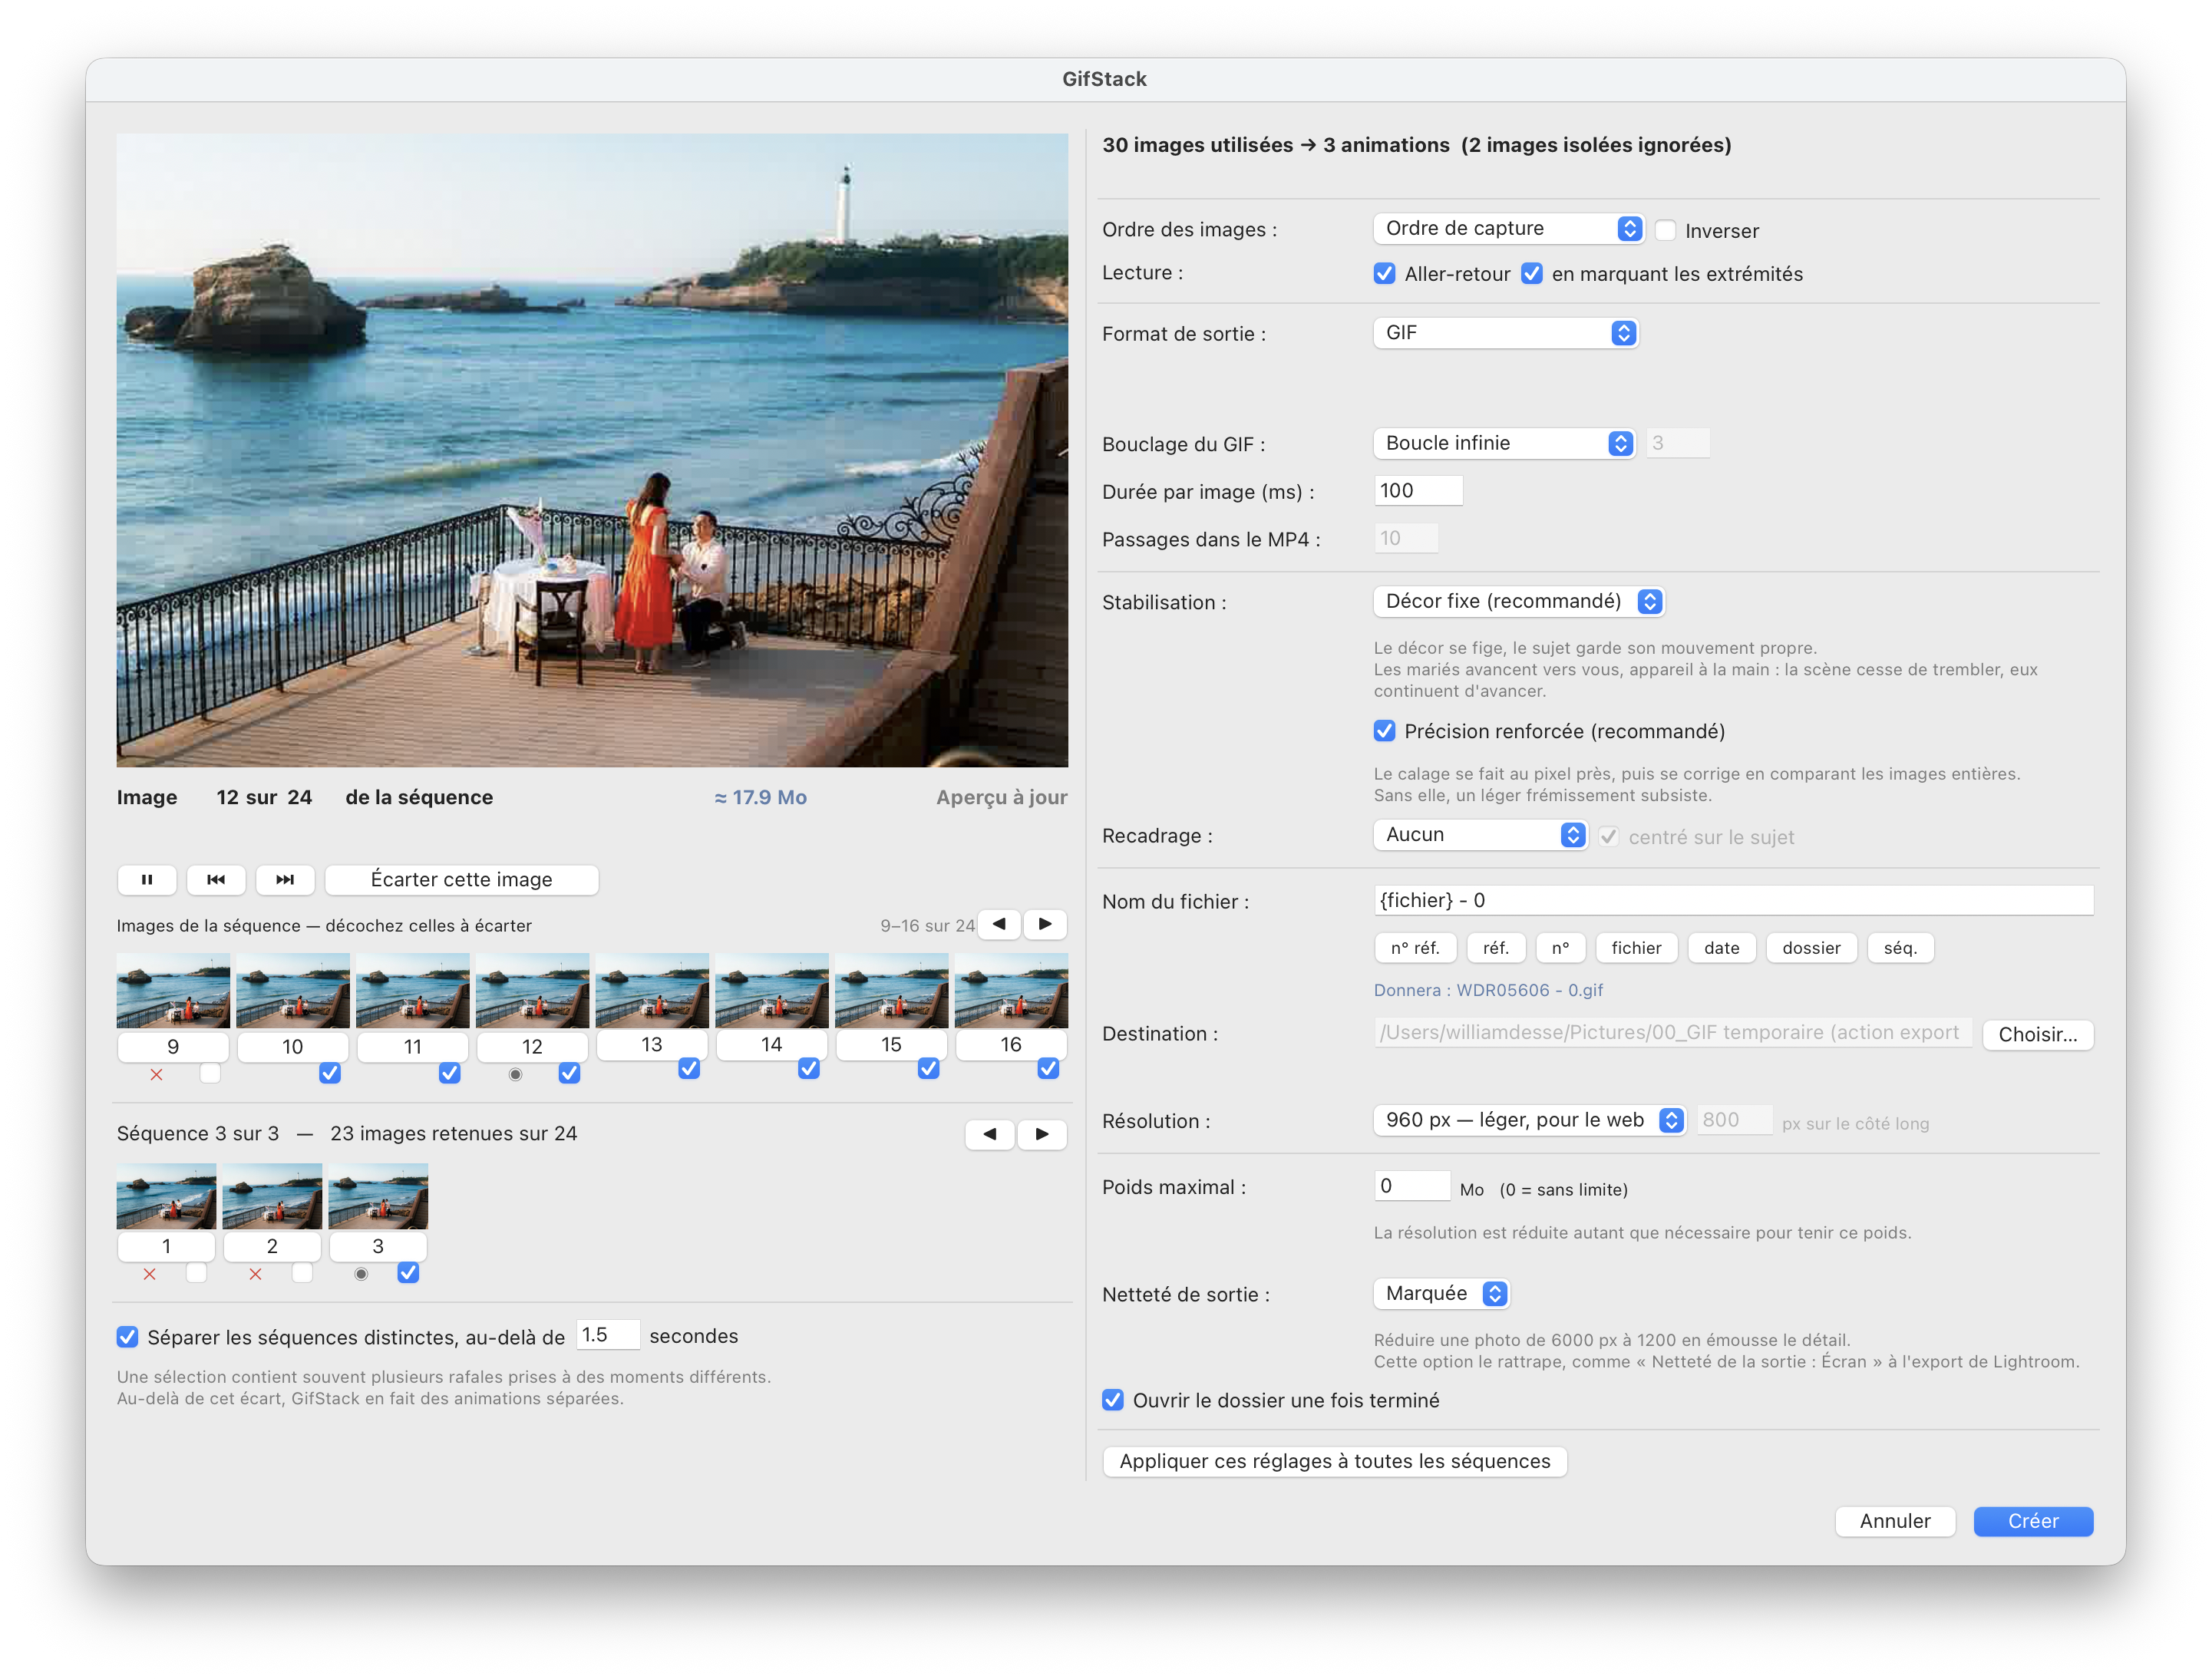Toggle Ouvrir le dossier une fois terminé
The width and height of the screenshot is (2212, 1679).
pos(1113,1401)
